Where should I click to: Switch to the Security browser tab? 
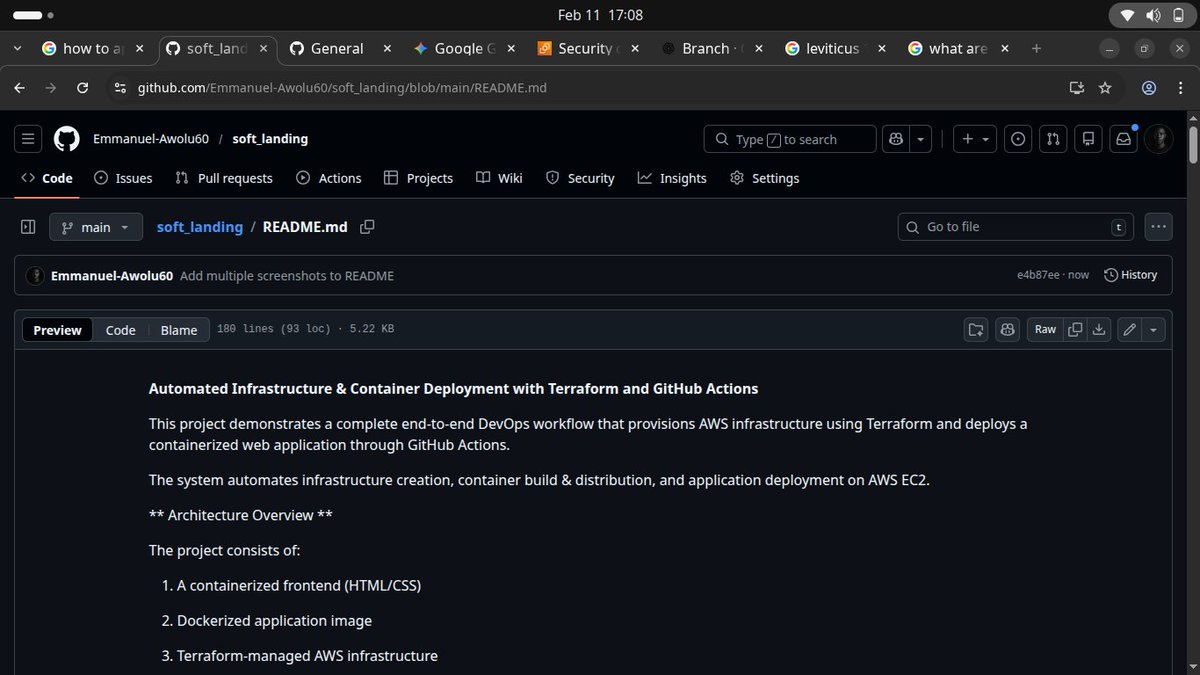[x=586, y=48]
